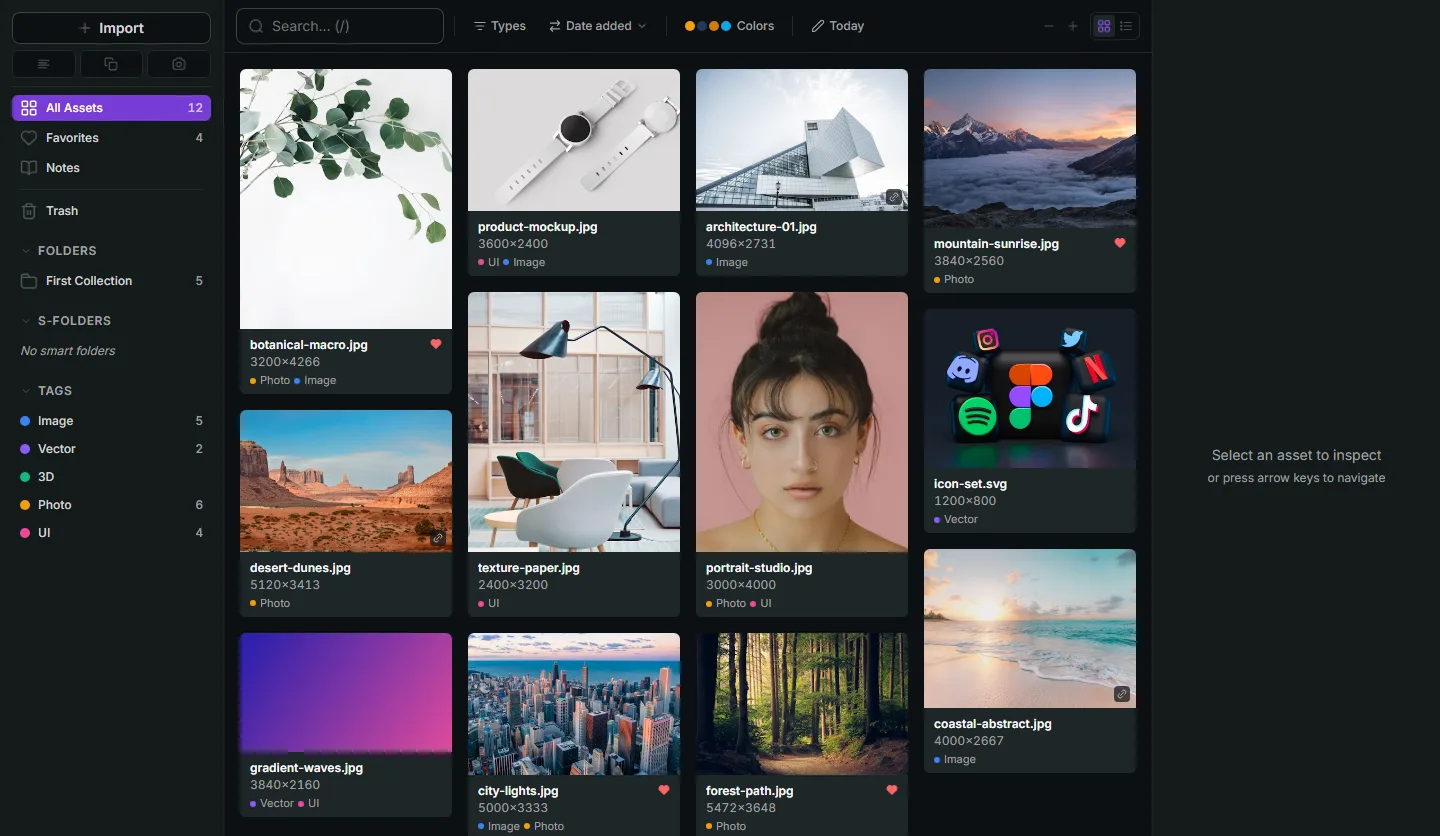The height and width of the screenshot is (836, 1440).
Task: Filter by the Photo tag in the sidebar
Action: pyautogui.click(x=111, y=505)
